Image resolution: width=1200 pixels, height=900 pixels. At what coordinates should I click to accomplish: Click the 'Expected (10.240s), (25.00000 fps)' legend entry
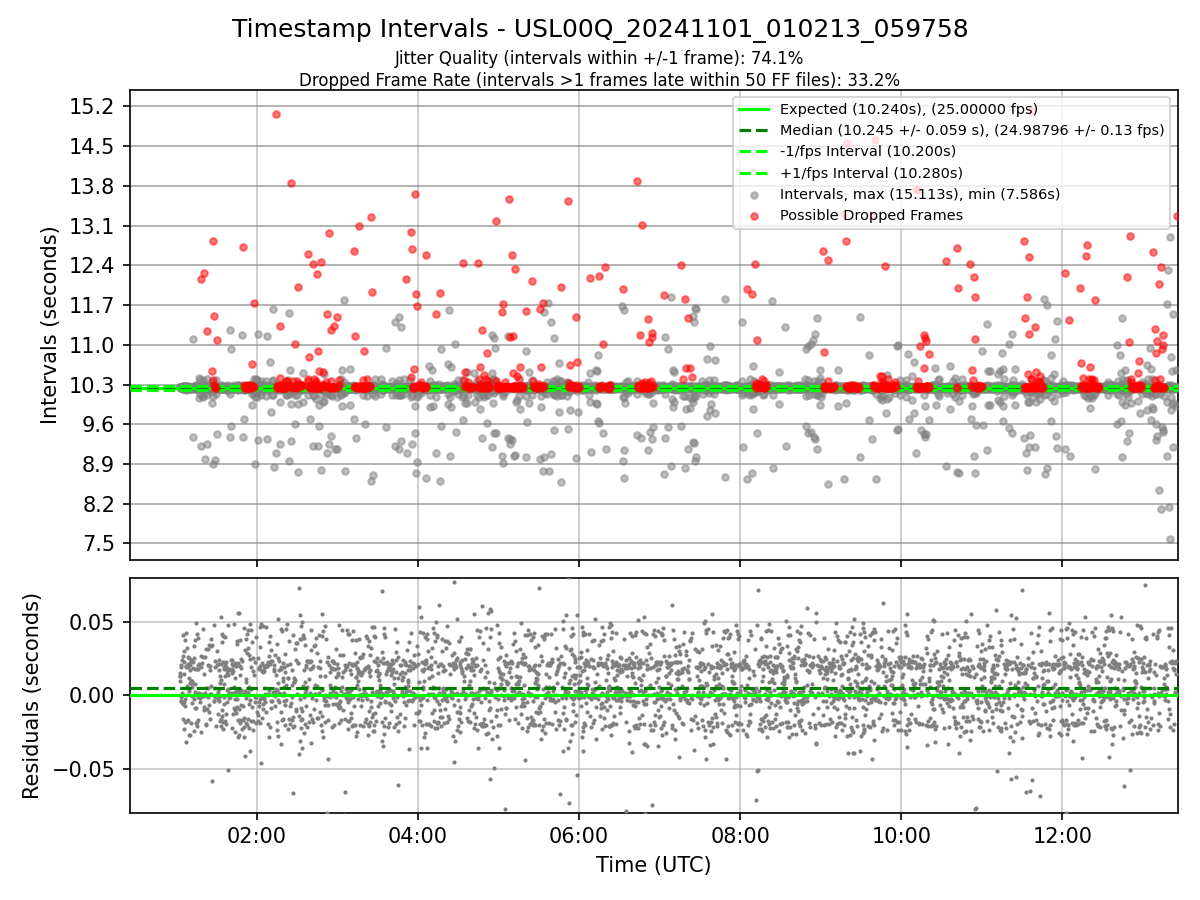909,109
